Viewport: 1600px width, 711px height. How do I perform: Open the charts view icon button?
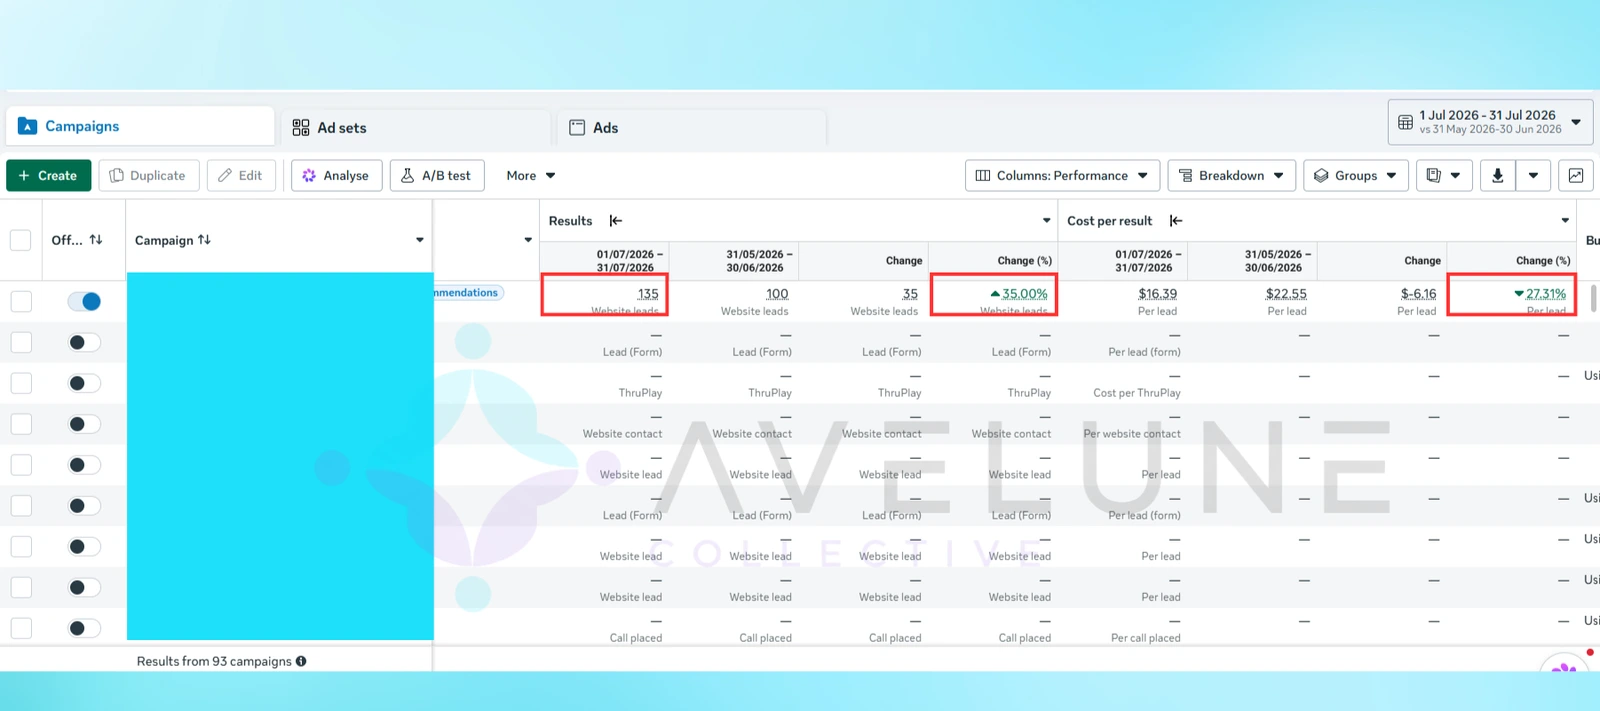click(x=1576, y=175)
